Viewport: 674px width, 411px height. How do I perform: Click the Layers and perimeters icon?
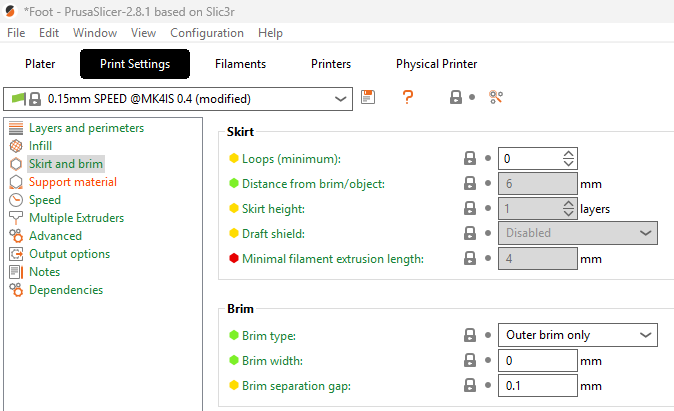click(x=16, y=128)
